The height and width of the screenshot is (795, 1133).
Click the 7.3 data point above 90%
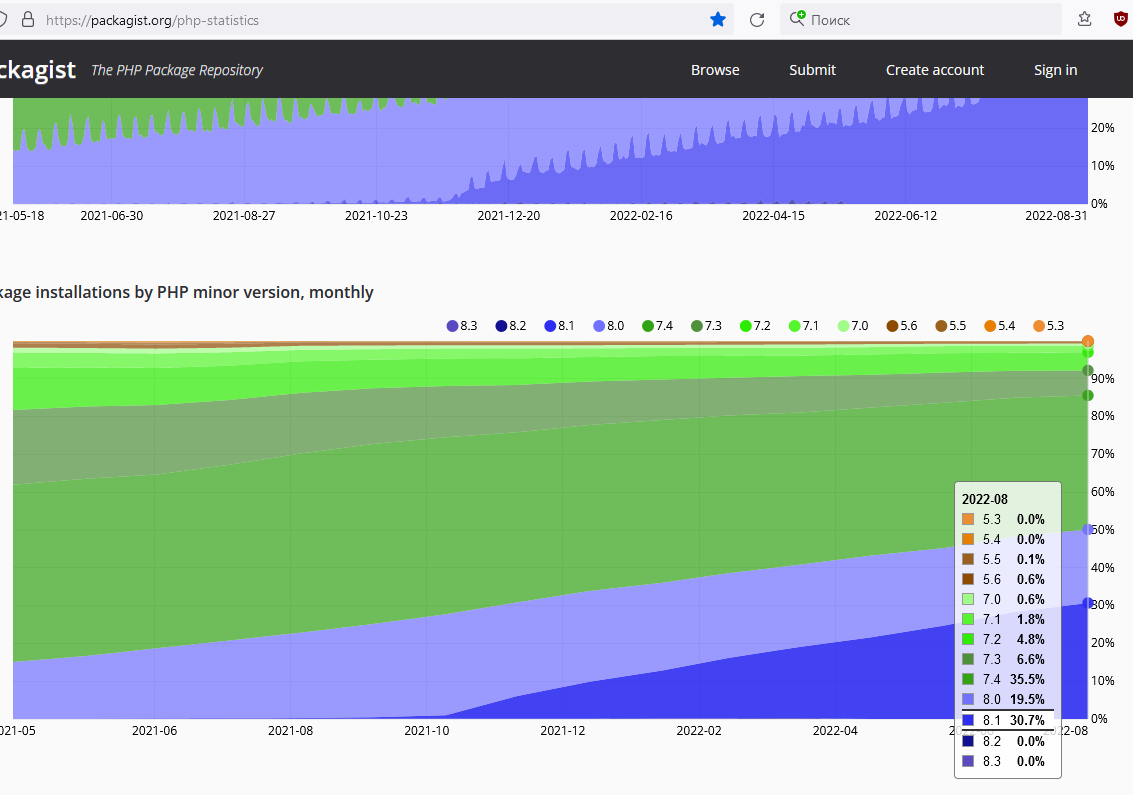[1087, 371]
